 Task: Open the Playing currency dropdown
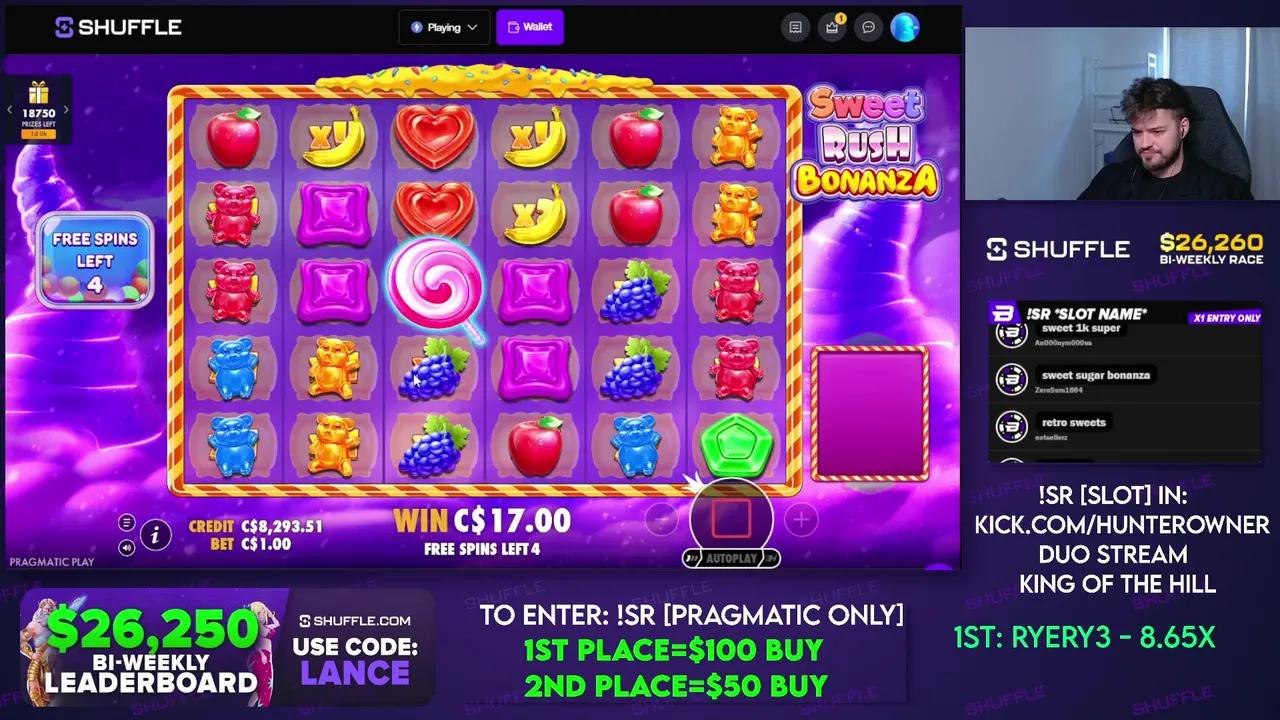pyautogui.click(x=443, y=27)
